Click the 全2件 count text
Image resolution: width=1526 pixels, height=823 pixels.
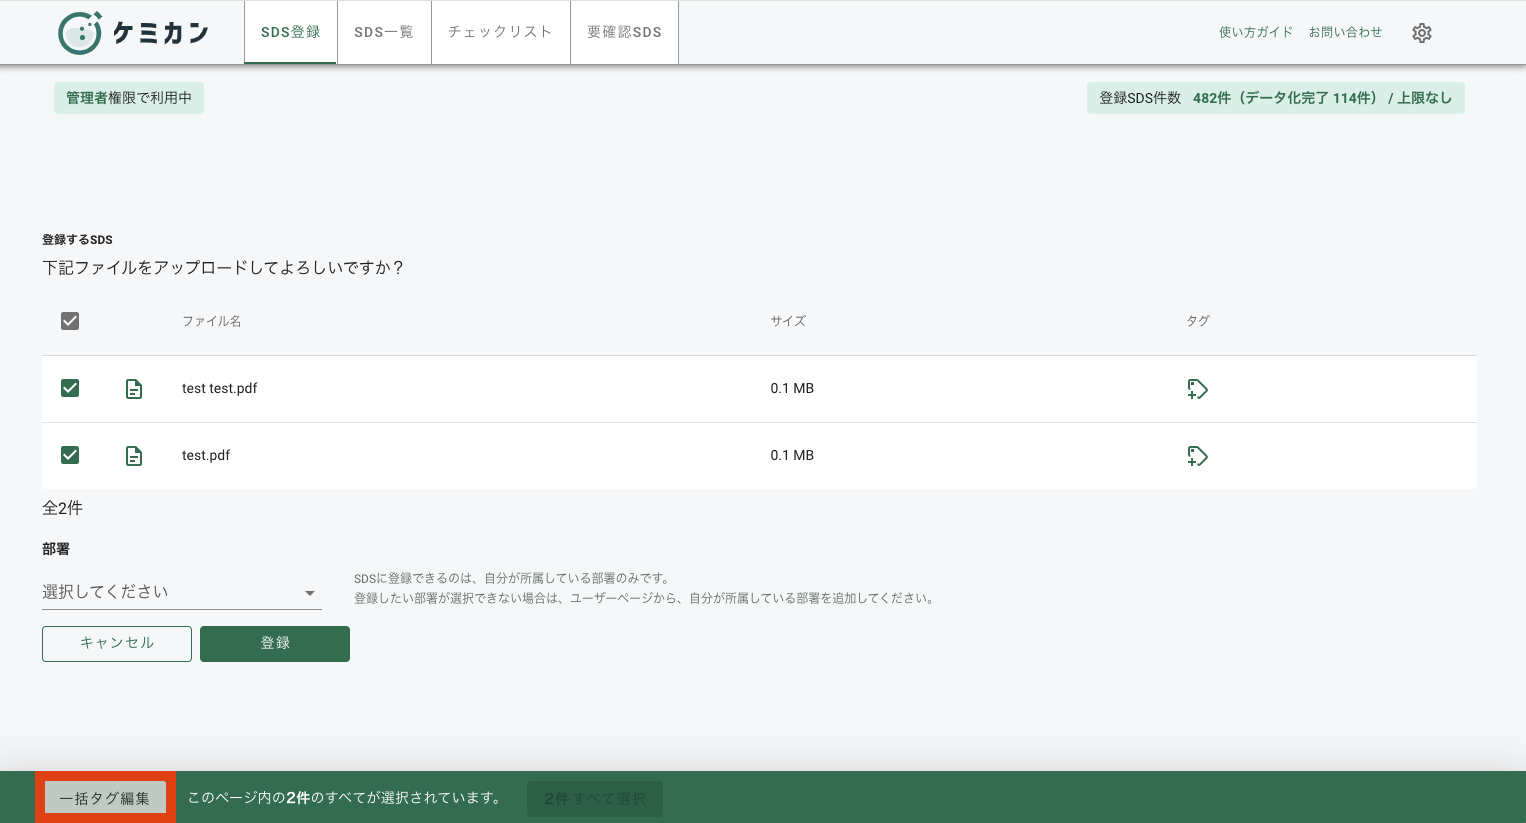point(62,508)
